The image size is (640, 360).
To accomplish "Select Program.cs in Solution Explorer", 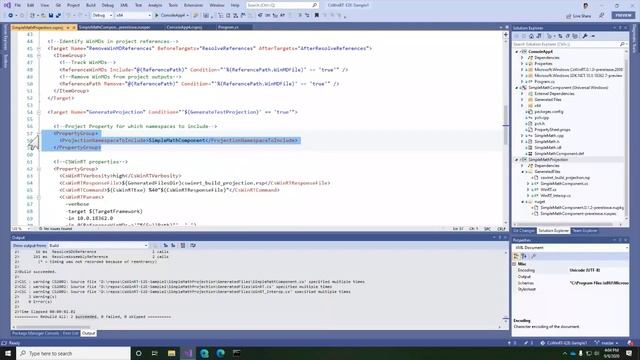I will point(544,82).
